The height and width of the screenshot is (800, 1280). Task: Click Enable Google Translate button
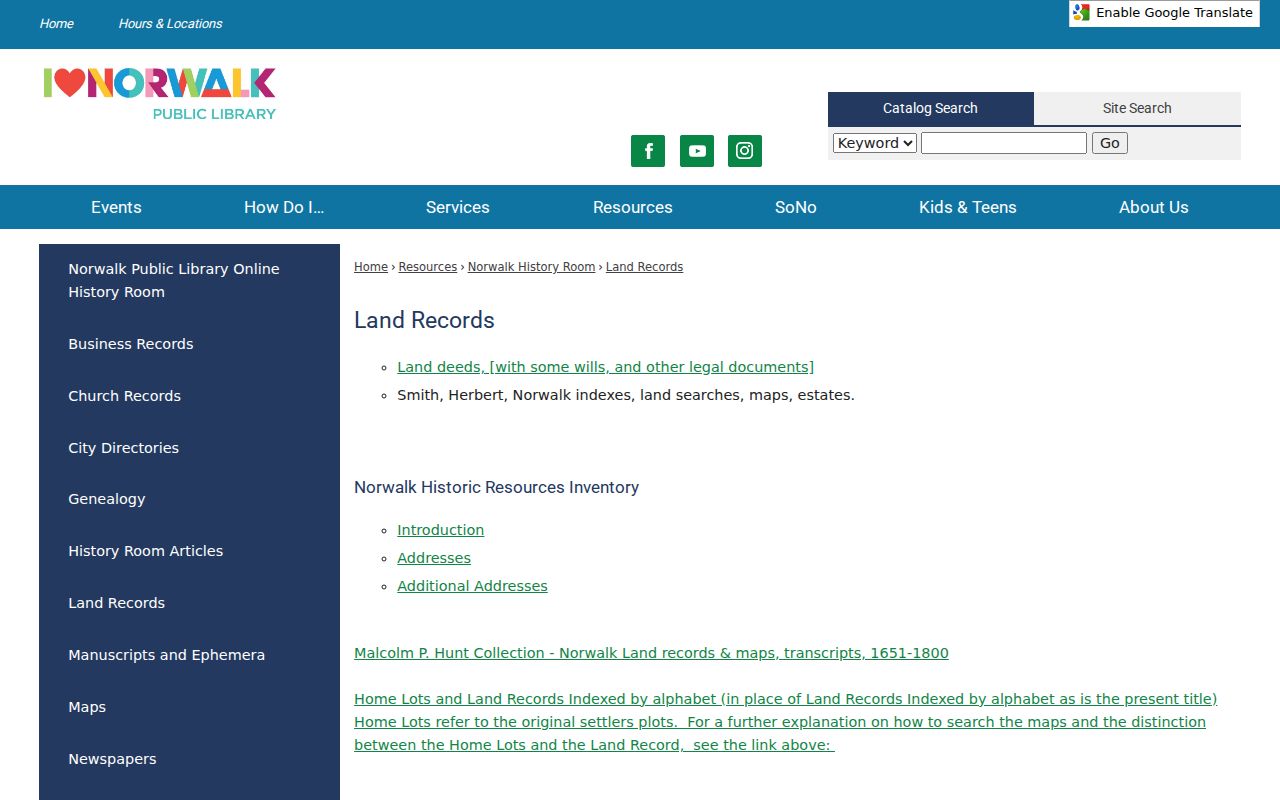coord(1164,13)
